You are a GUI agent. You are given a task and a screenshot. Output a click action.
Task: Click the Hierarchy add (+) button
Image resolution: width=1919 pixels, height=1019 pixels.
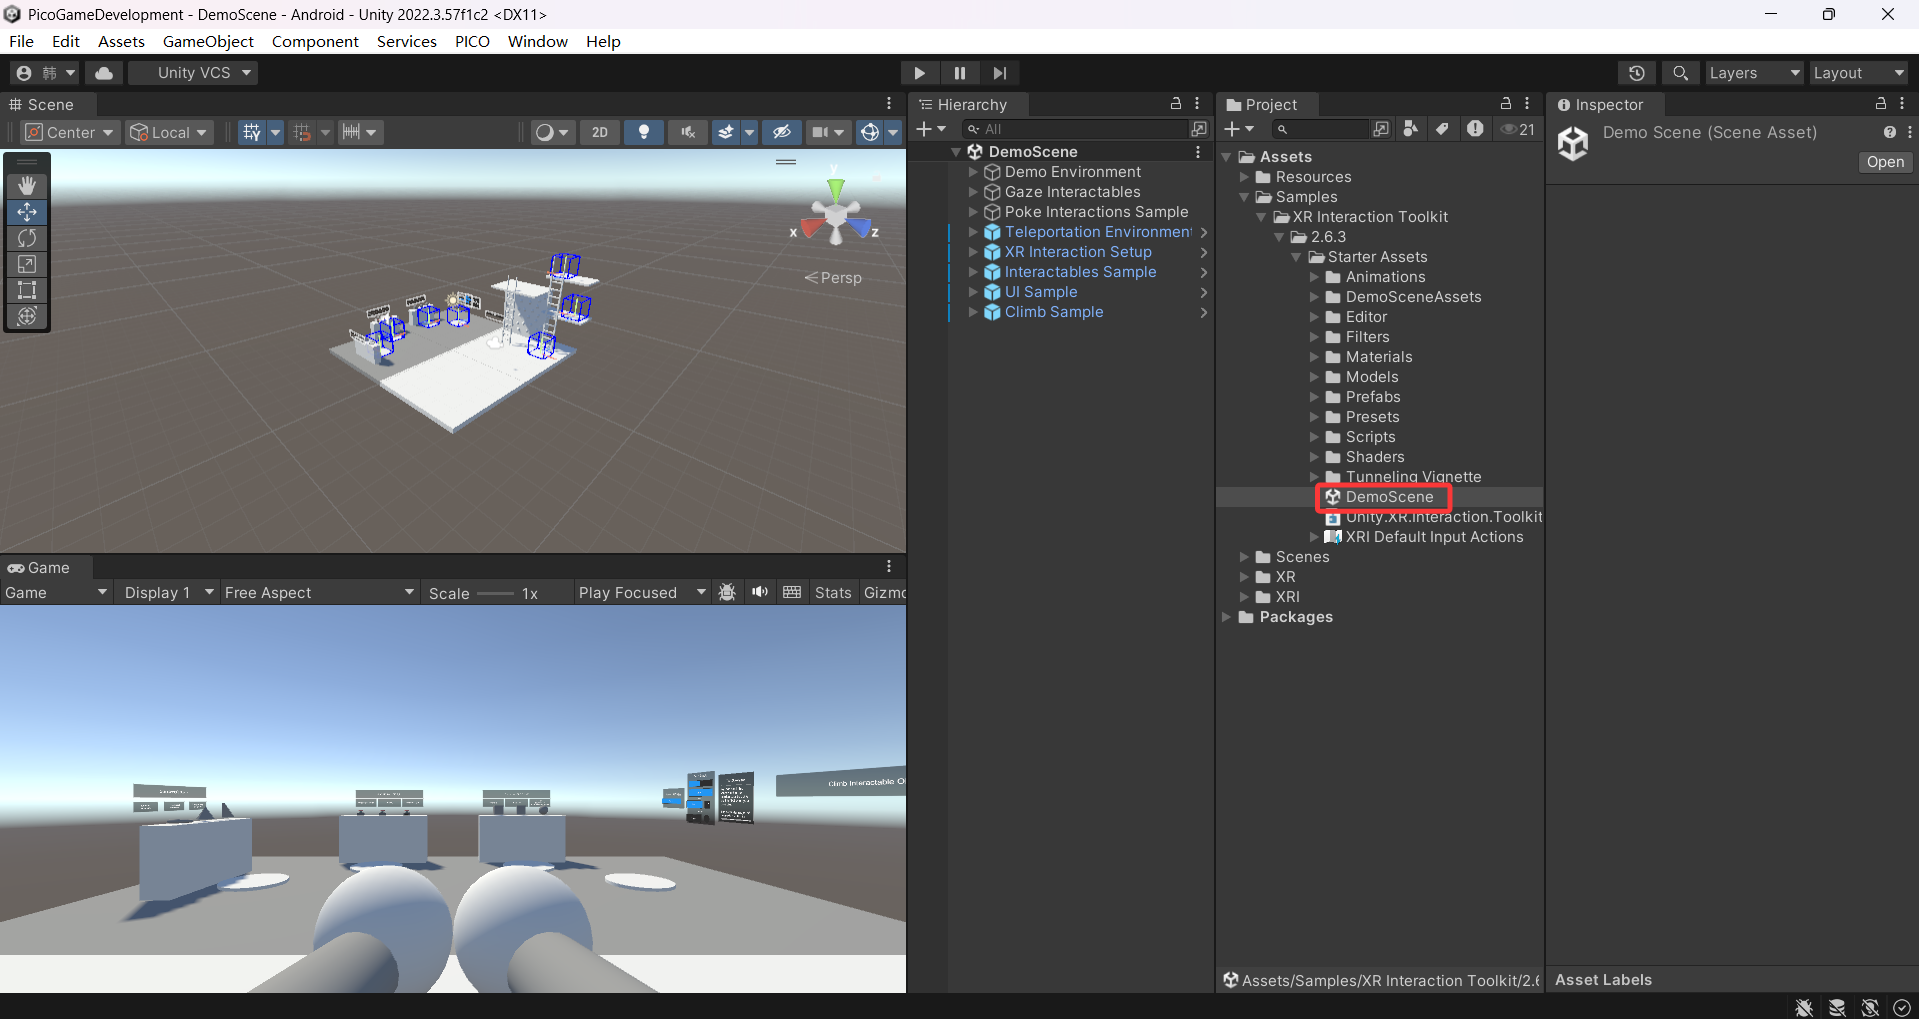pyautogui.click(x=931, y=129)
